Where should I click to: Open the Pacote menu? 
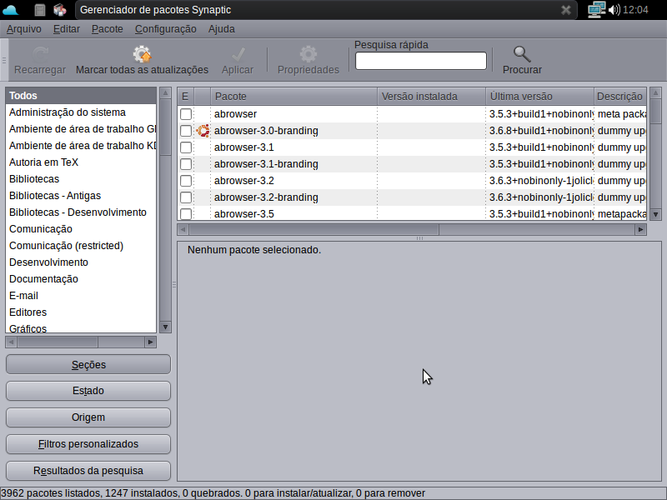coord(107,29)
